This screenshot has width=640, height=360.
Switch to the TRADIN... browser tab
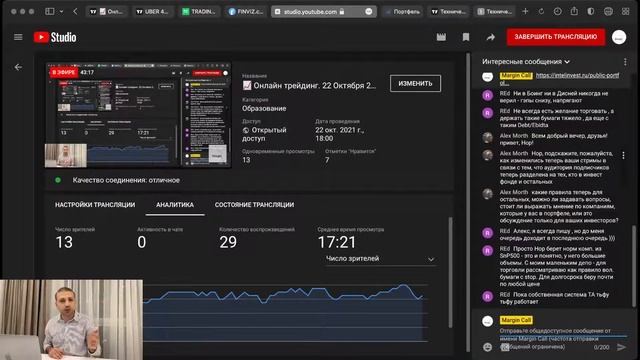[199, 11]
